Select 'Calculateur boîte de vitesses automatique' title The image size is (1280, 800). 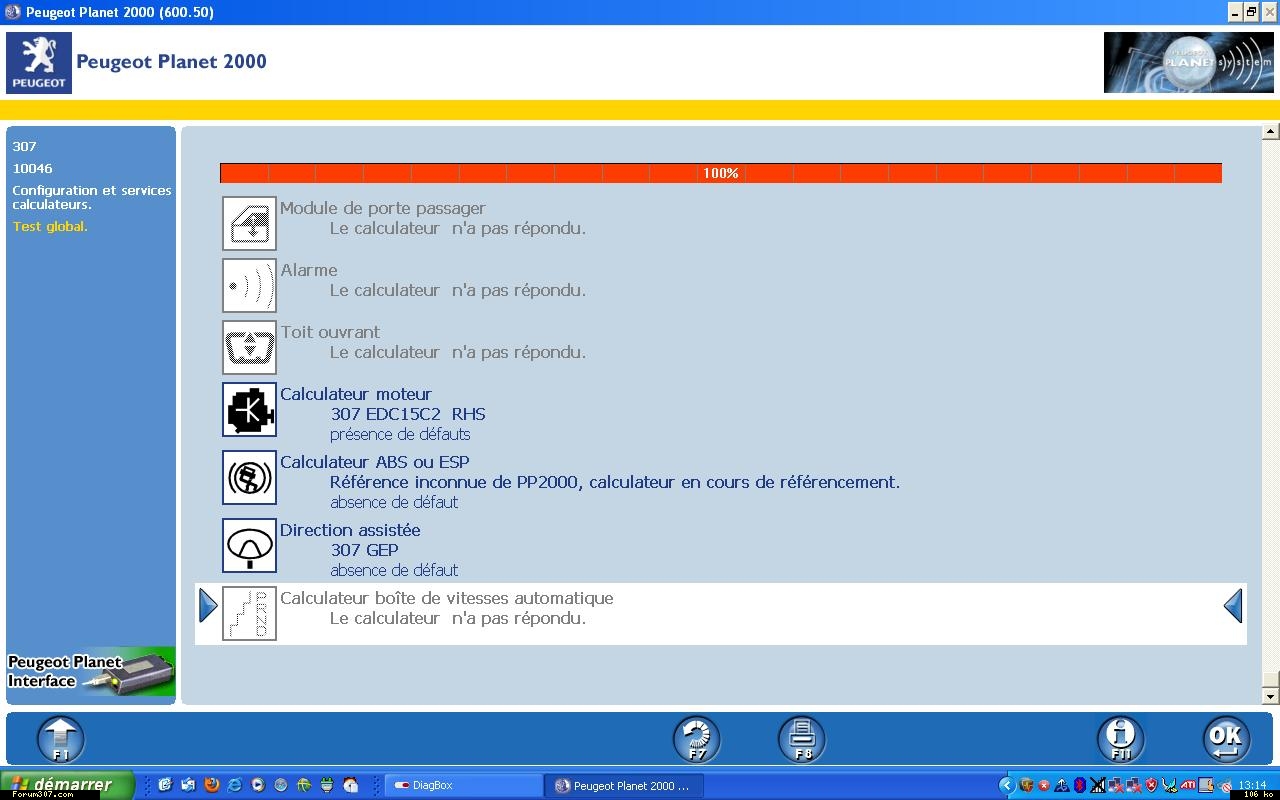447,598
